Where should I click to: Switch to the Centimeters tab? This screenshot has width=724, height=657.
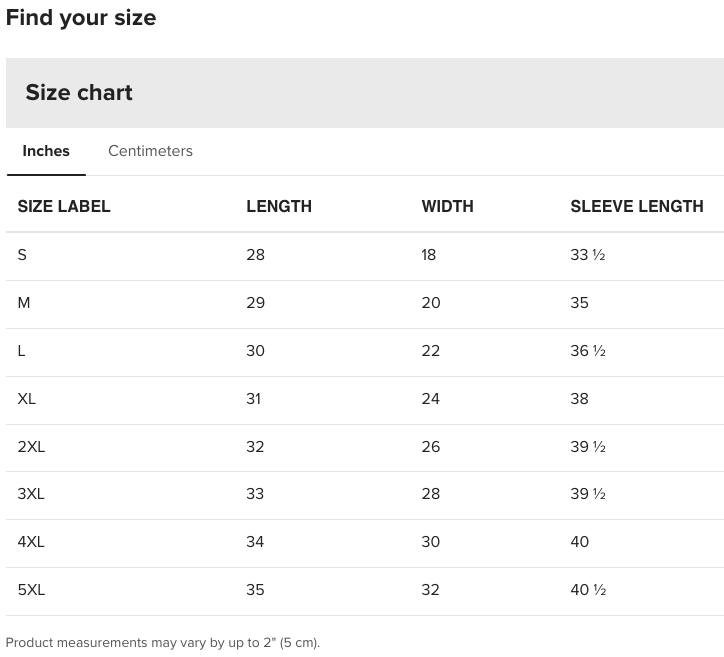pos(150,151)
